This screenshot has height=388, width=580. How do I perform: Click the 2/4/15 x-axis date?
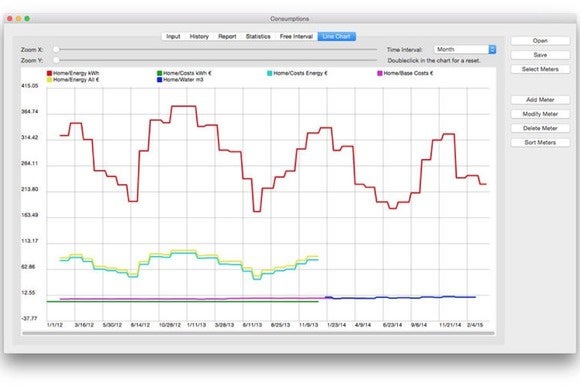tap(475, 325)
